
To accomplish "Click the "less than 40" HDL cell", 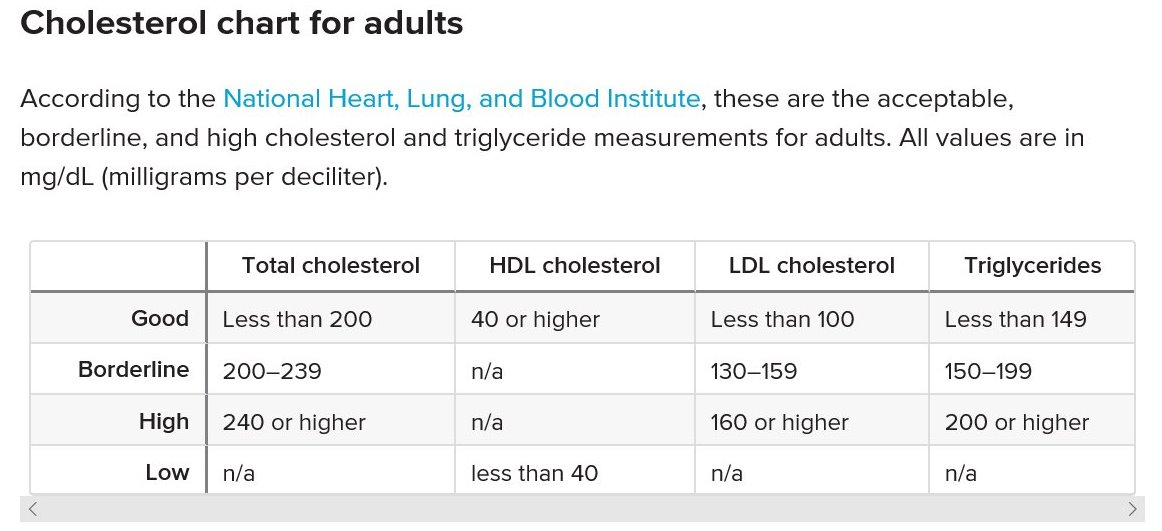I will (534, 474).
